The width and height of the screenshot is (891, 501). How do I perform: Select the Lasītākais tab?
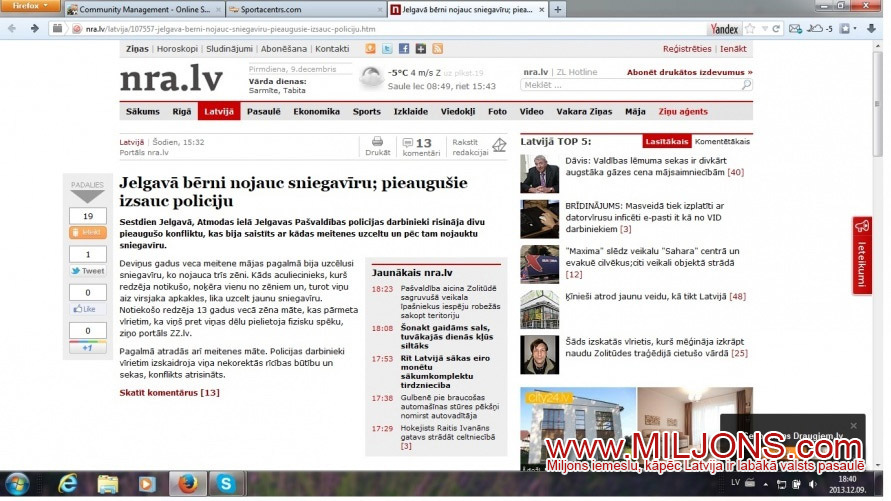pos(667,141)
